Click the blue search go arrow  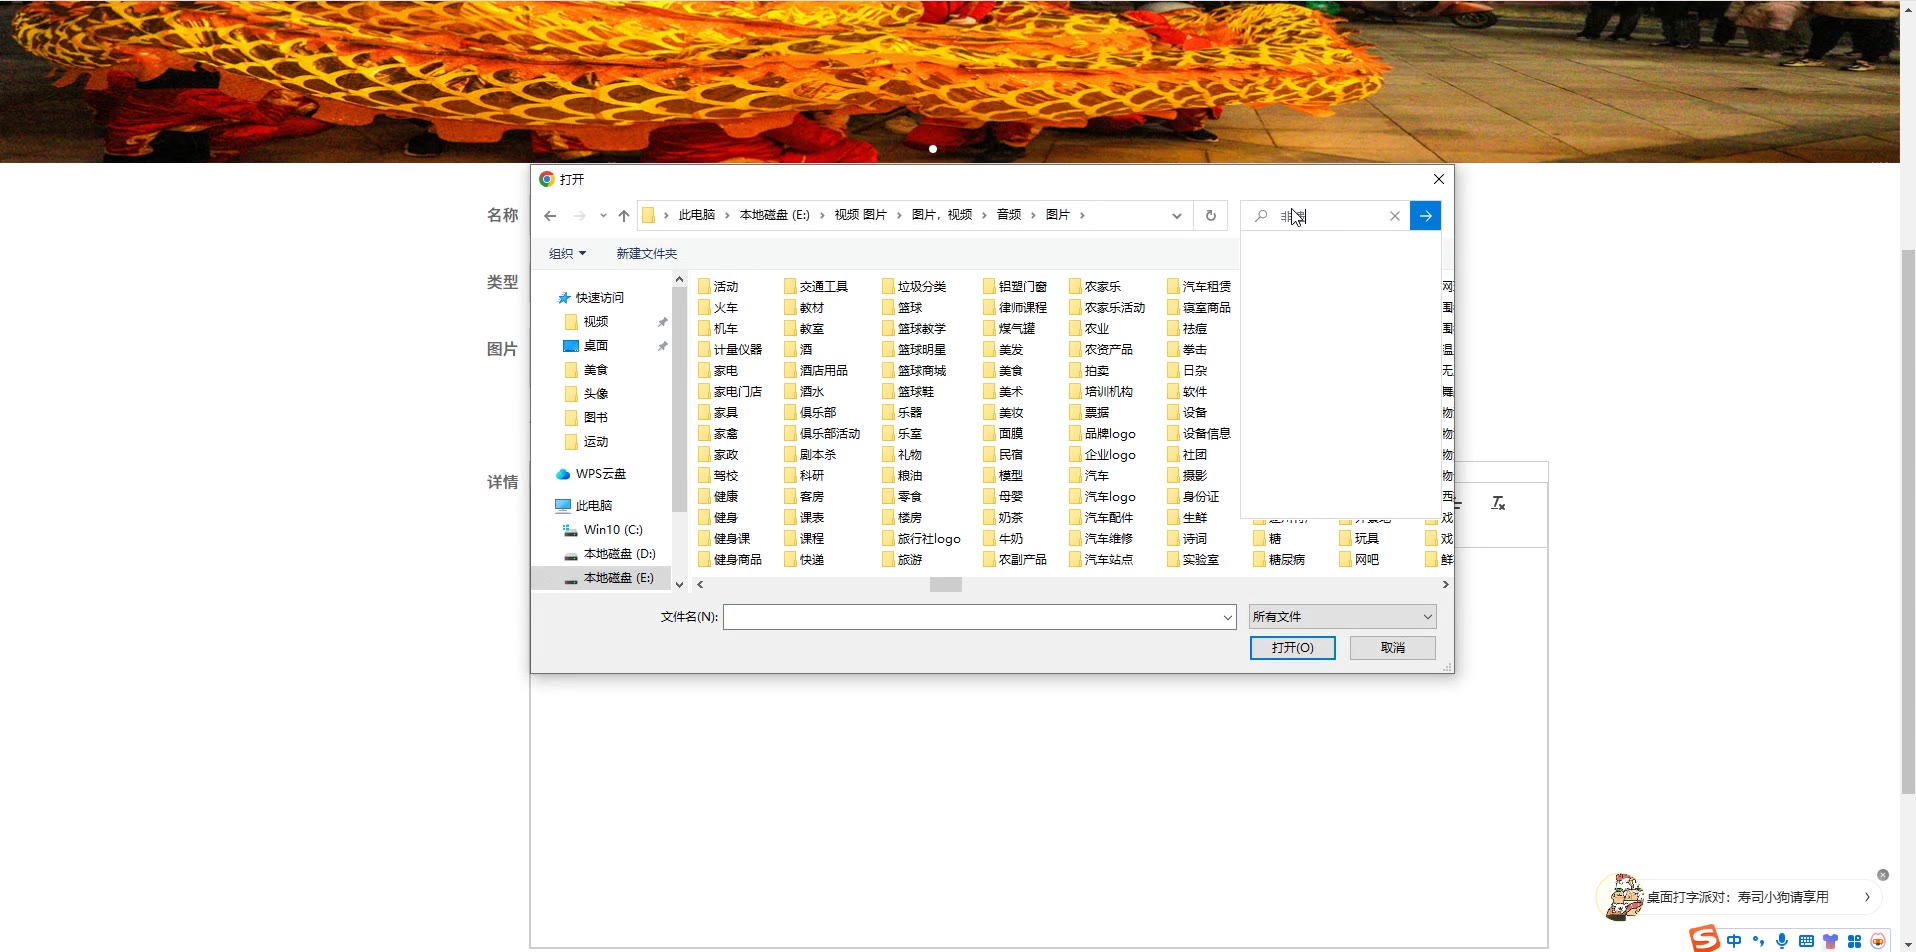click(1425, 216)
